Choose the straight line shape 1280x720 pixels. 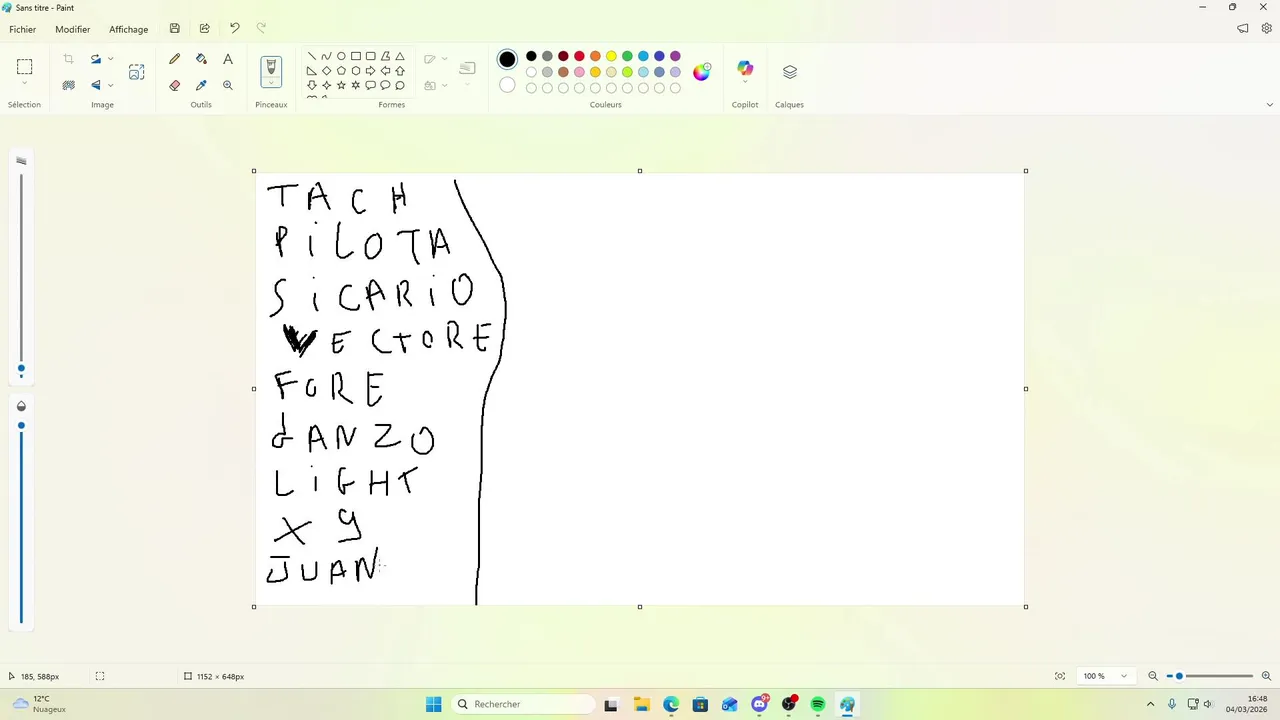coord(312,56)
